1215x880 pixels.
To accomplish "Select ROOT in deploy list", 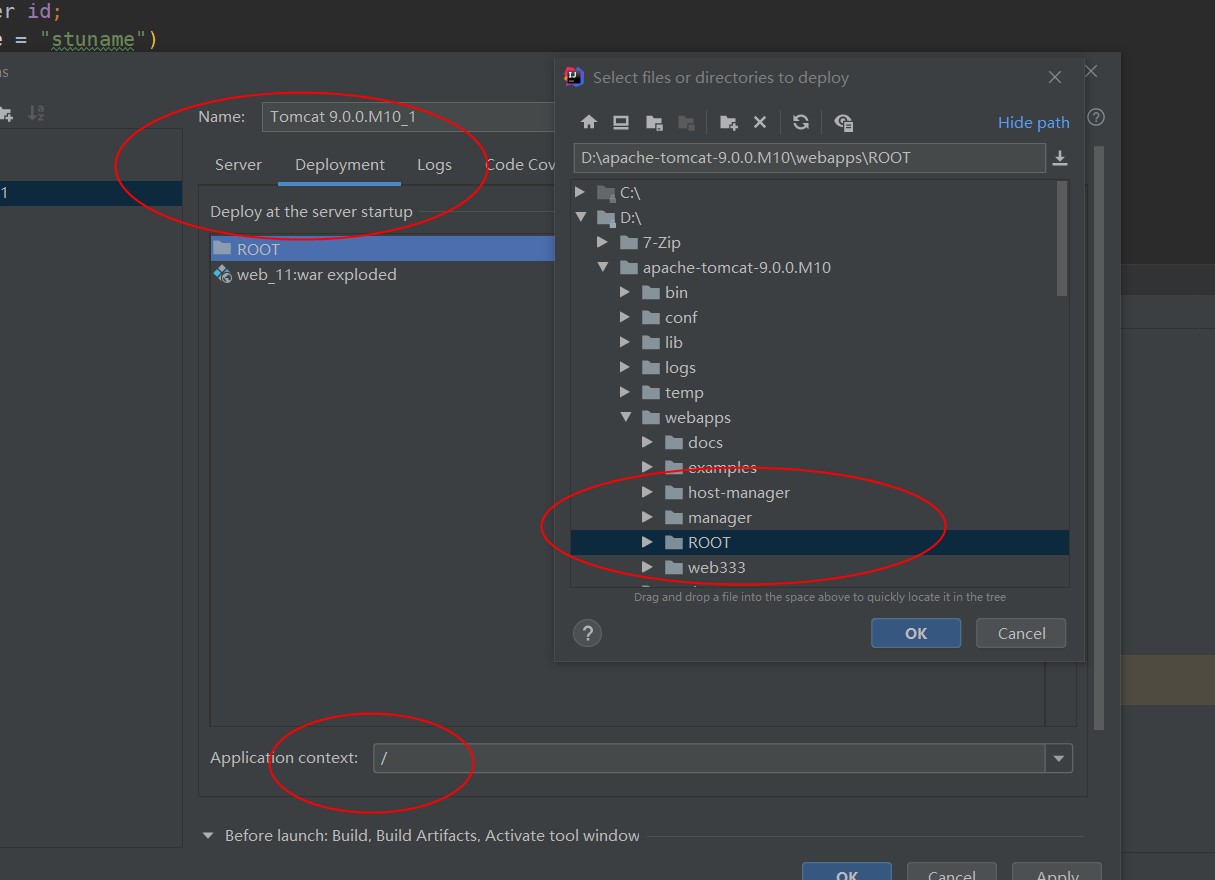I will [x=383, y=249].
